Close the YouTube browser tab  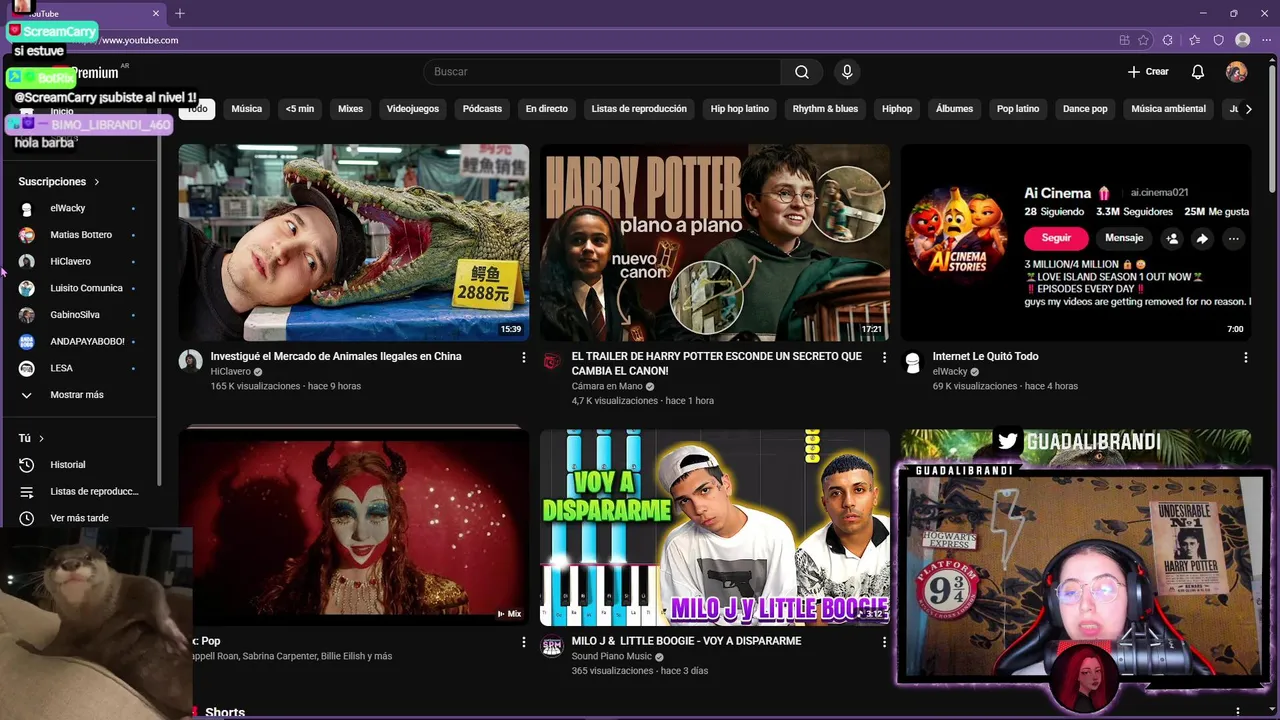pos(156,14)
